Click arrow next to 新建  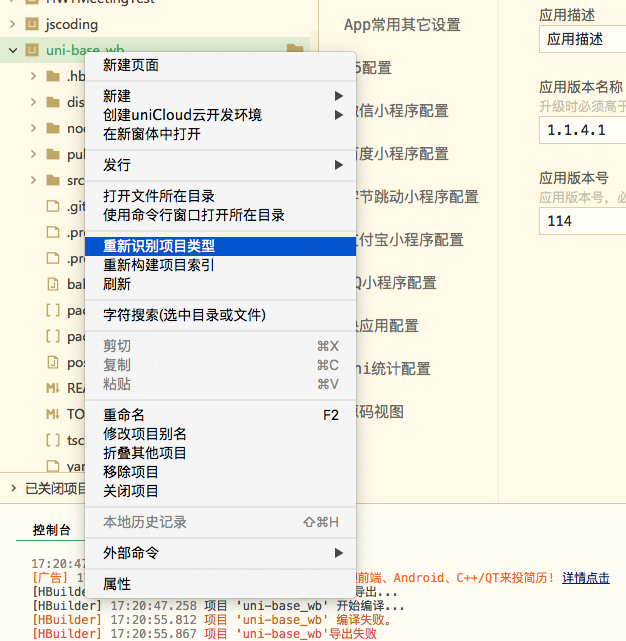[339, 96]
